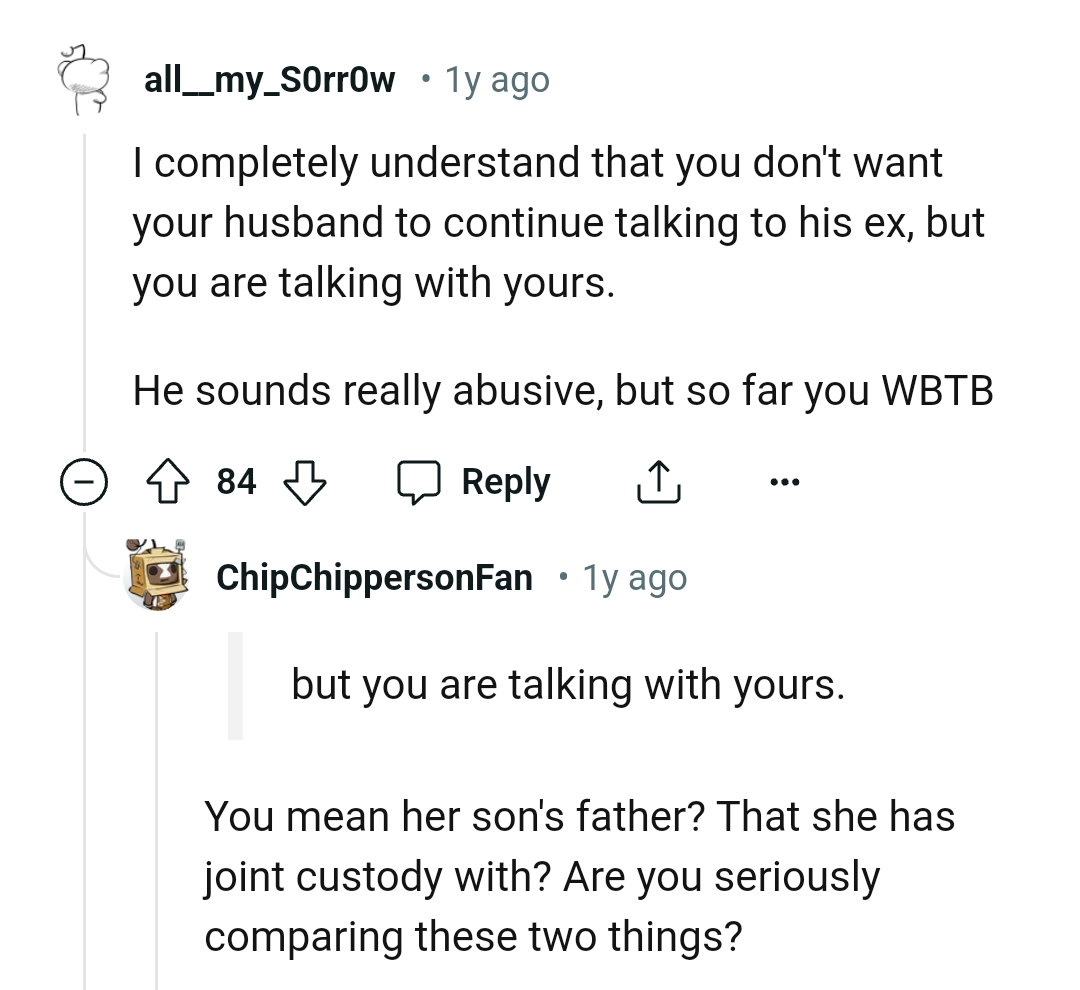The height and width of the screenshot is (990, 1080).
Task: Click the 1y ago timestamp on the reply
Action: pos(635,577)
